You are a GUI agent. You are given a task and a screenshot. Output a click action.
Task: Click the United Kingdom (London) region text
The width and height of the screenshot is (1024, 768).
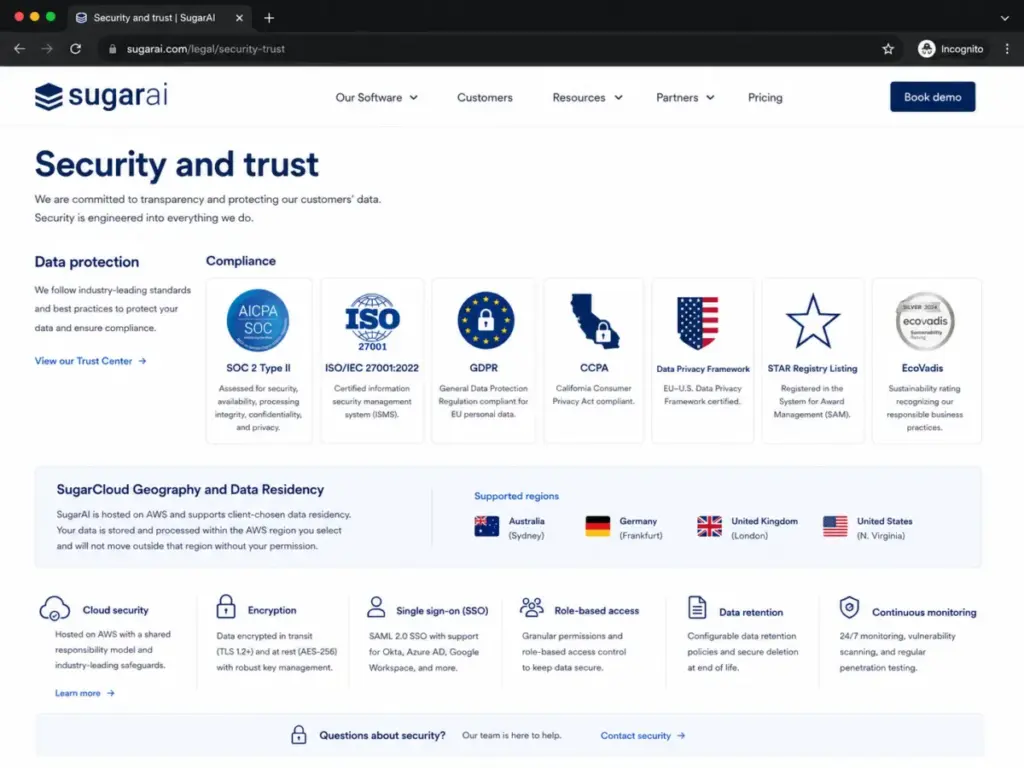(764, 528)
